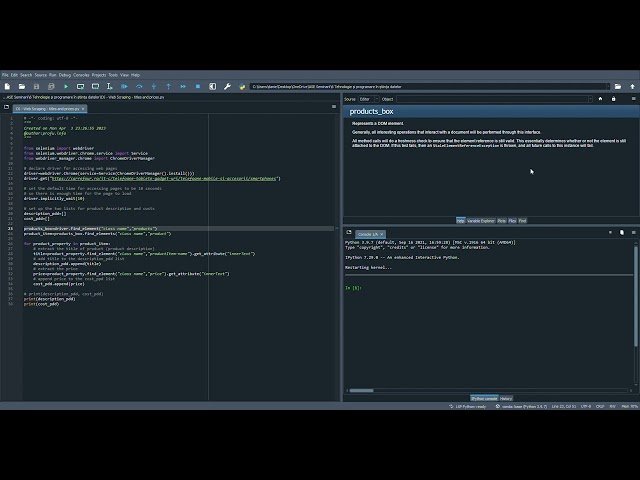
Task: Click the conda base environment status
Action: pos(521,407)
